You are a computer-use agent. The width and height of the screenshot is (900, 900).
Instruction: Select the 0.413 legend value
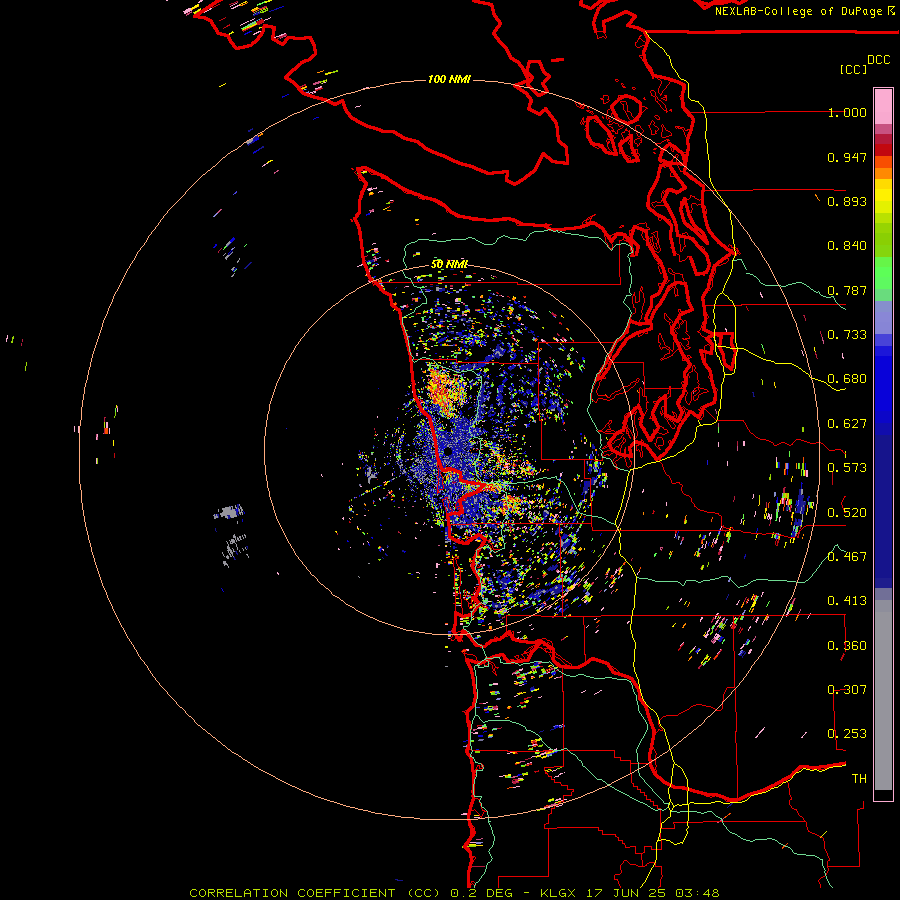pos(847,601)
